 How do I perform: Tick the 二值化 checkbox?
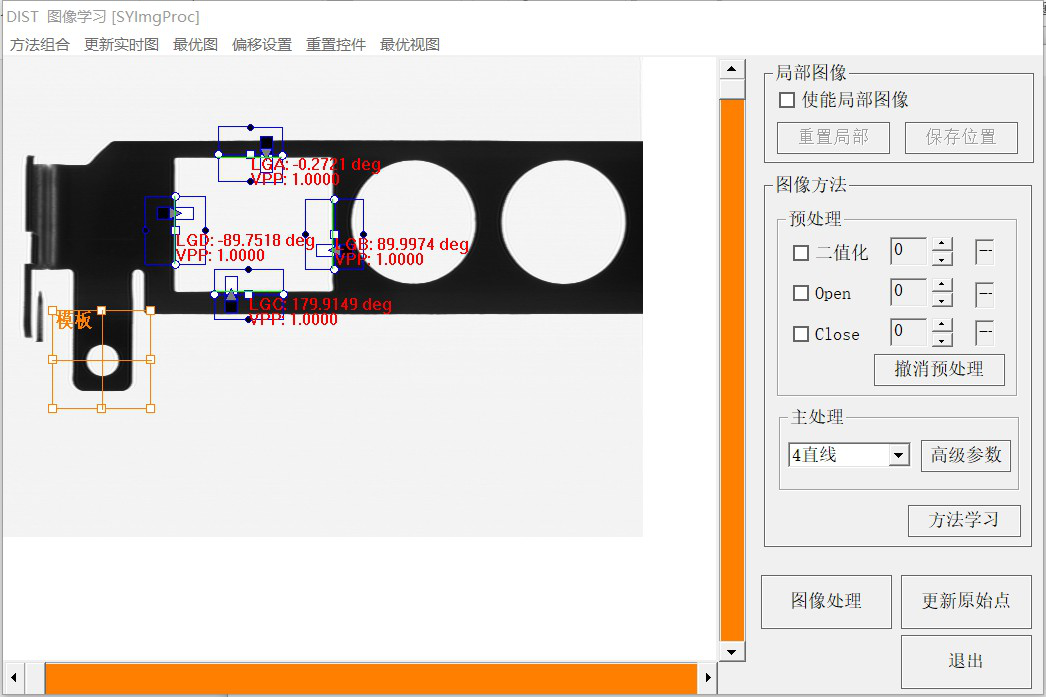click(x=801, y=253)
